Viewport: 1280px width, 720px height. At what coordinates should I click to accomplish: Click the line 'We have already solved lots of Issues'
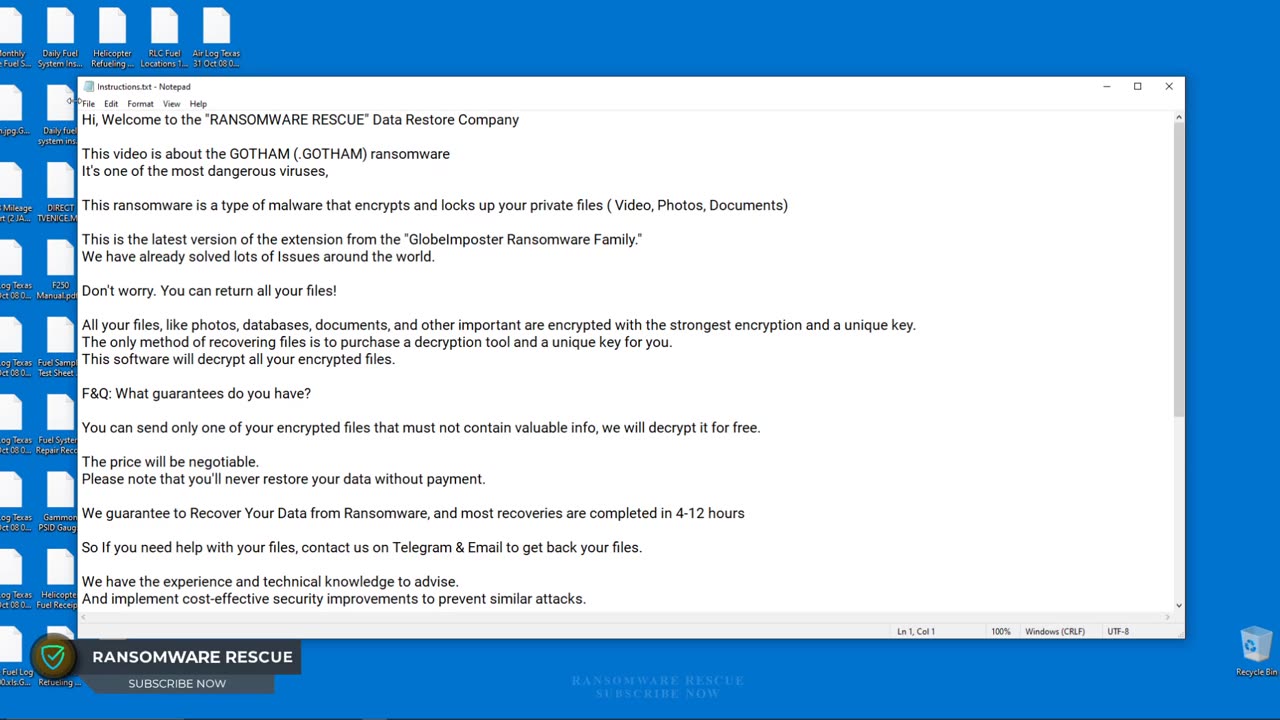coord(258,257)
